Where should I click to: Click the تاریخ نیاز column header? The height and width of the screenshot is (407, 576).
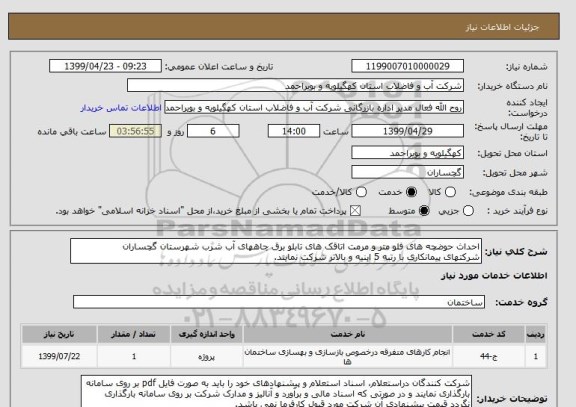point(59,334)
